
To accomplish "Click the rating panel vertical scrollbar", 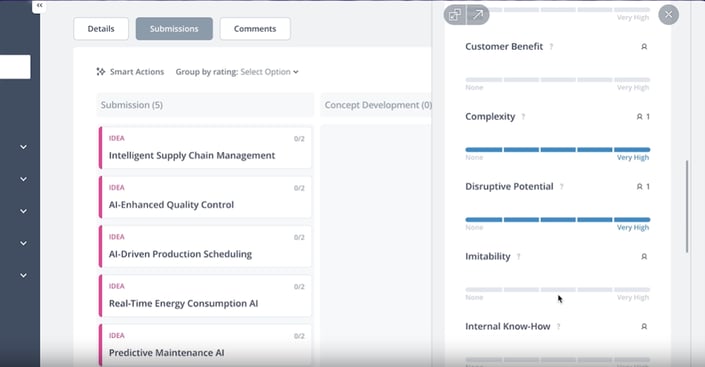I will 687,206.
